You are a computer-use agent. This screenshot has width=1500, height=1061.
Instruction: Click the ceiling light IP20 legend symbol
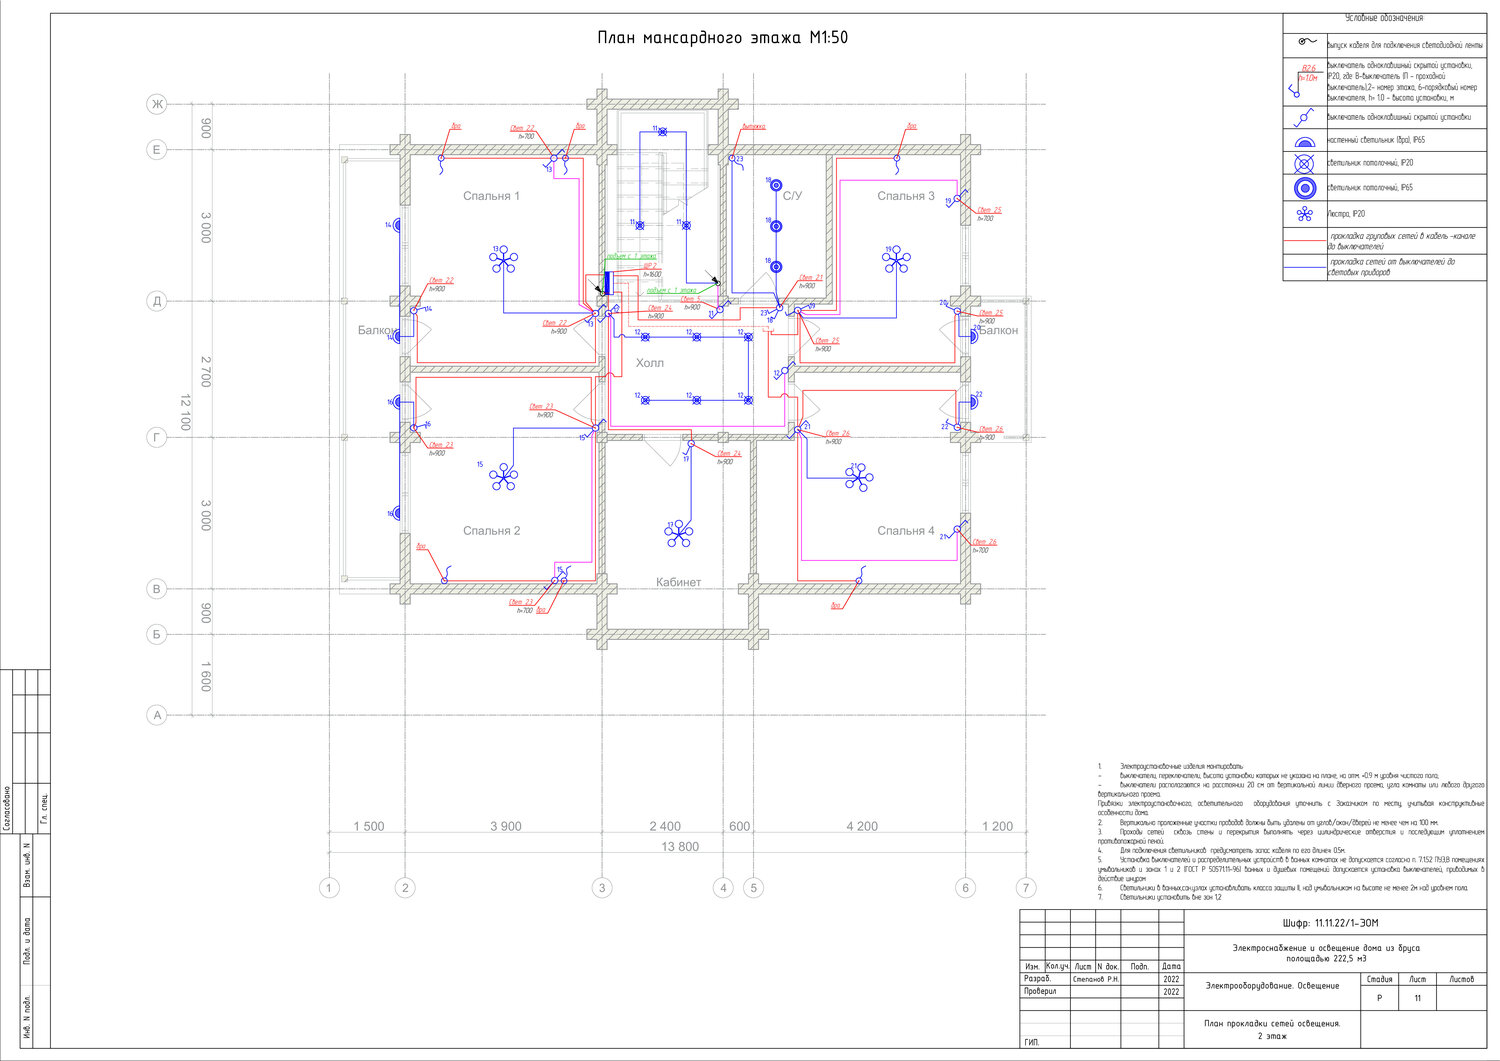[x=1304, y=163]
